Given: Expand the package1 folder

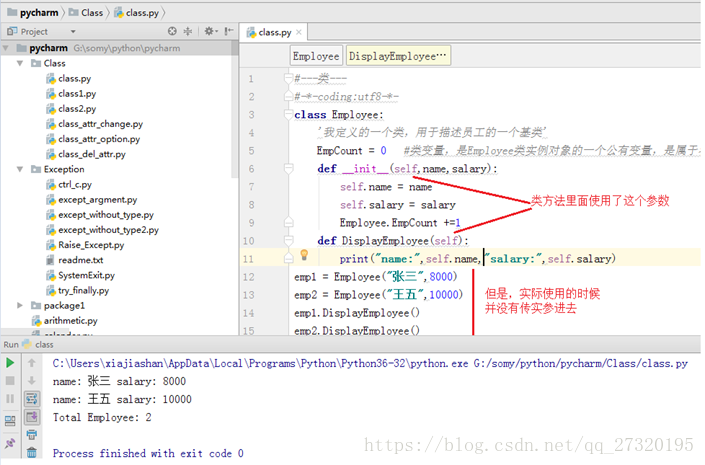Looking at the screenshot, I should 20,305.
